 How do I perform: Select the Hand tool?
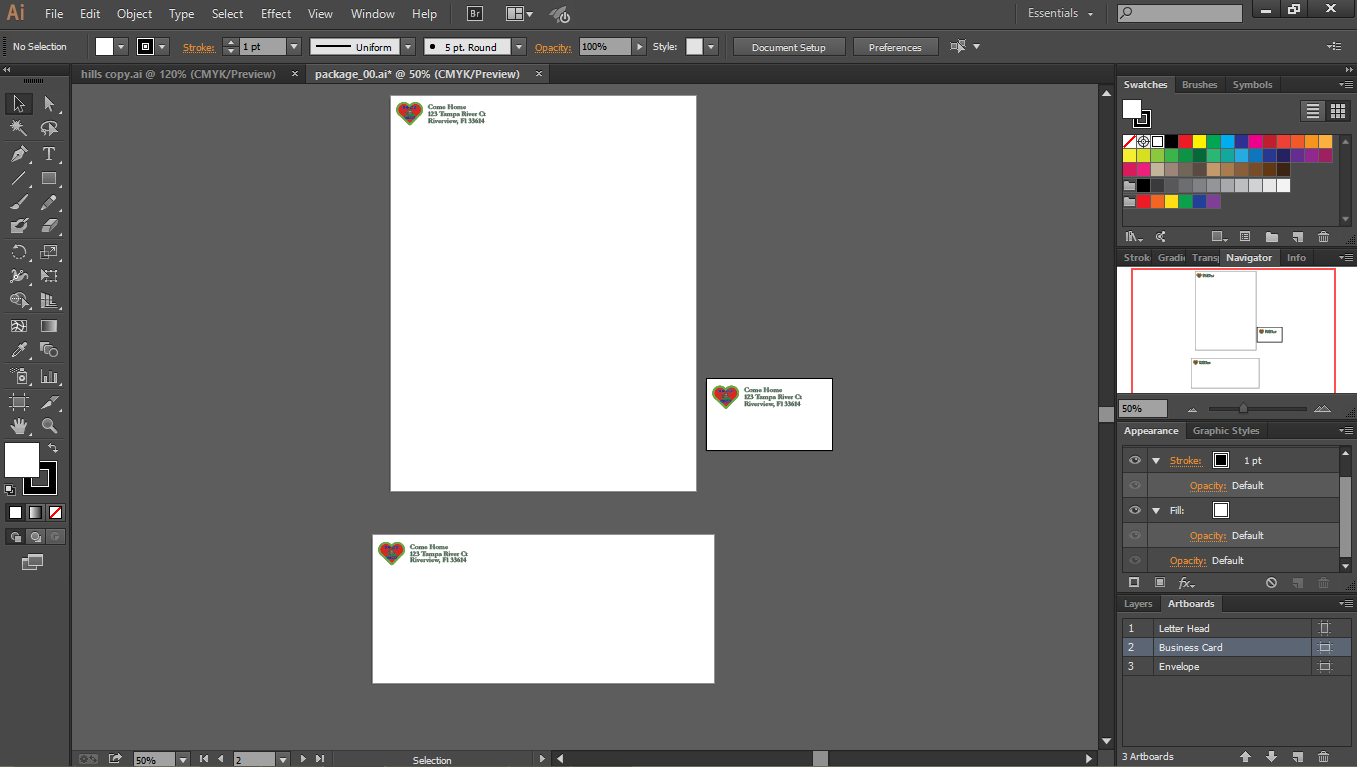(18, 426)
